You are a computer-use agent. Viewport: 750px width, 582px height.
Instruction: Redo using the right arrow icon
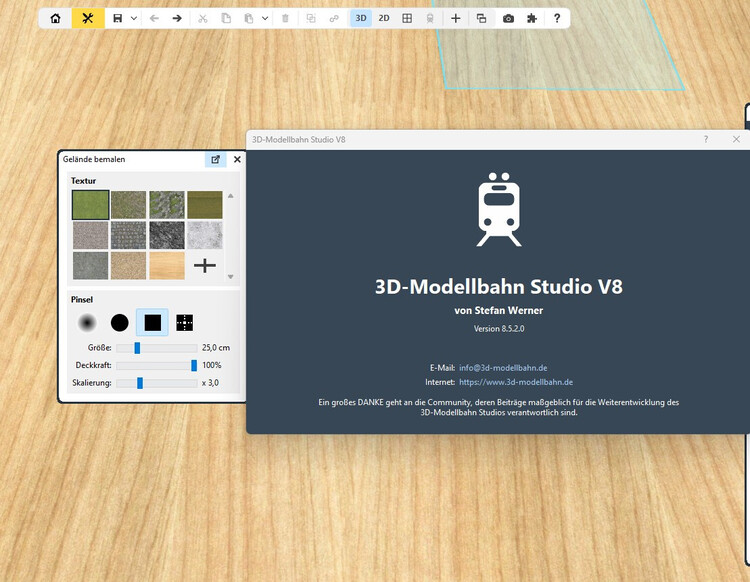coord(177,19)
